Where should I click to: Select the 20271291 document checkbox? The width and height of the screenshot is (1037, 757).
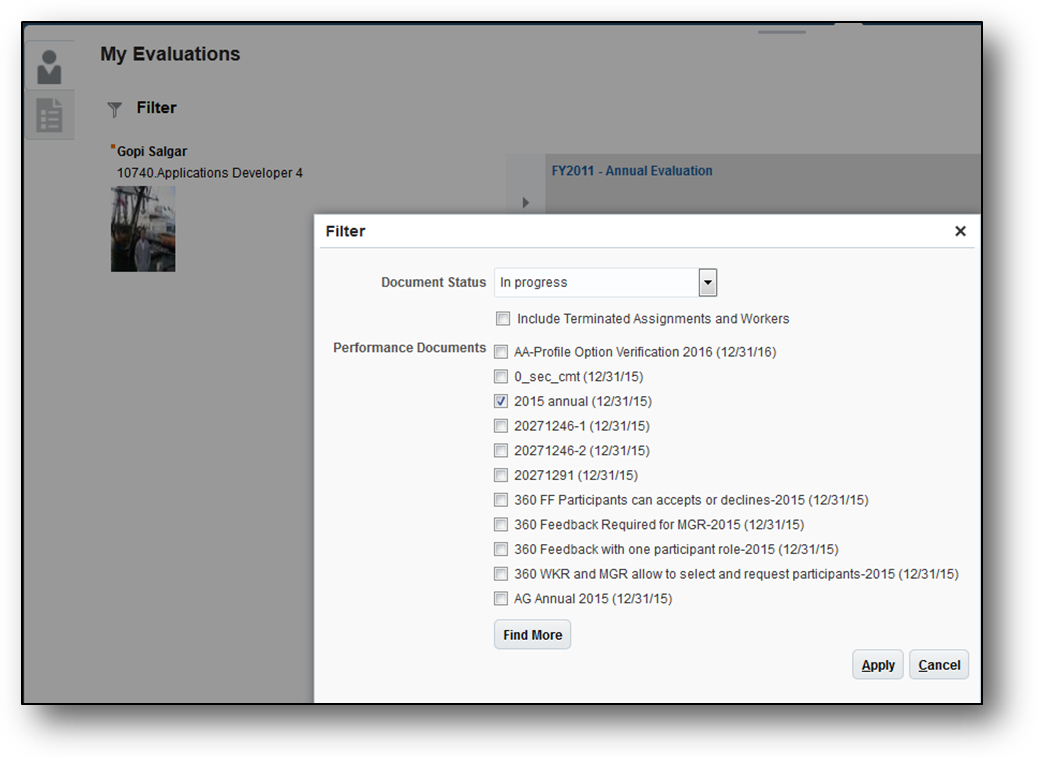point(501,475)
